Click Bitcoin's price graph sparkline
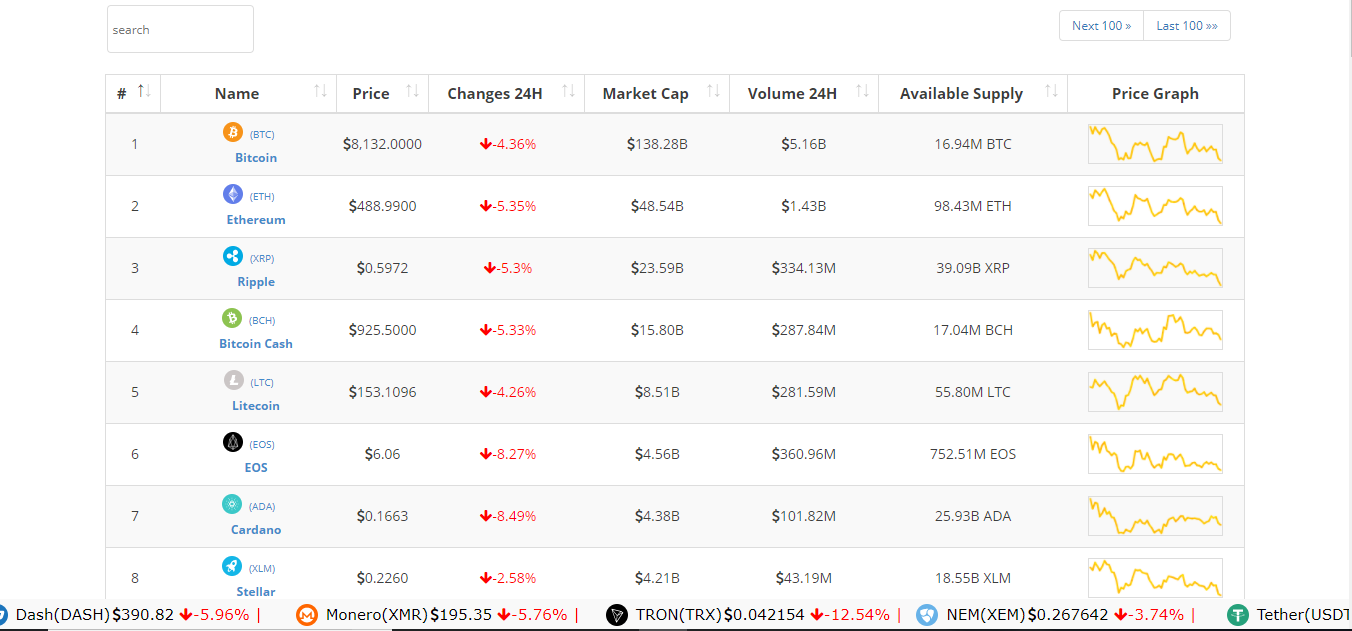 point(1155,143)
